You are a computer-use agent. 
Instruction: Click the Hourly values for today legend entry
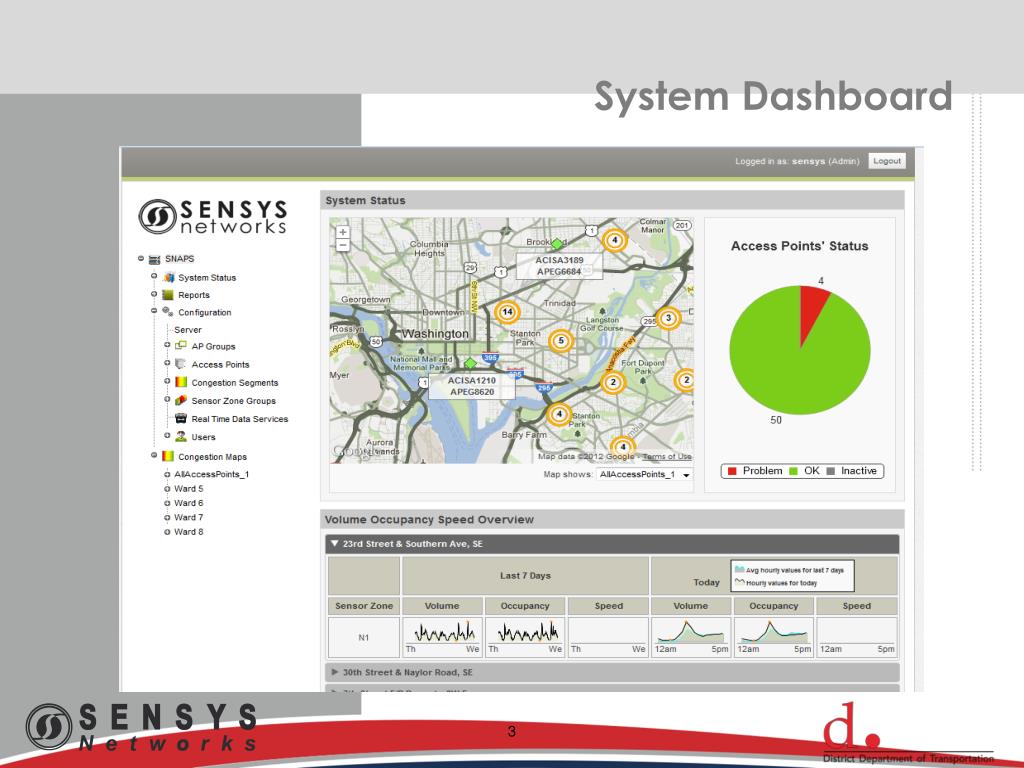point(776,583)
